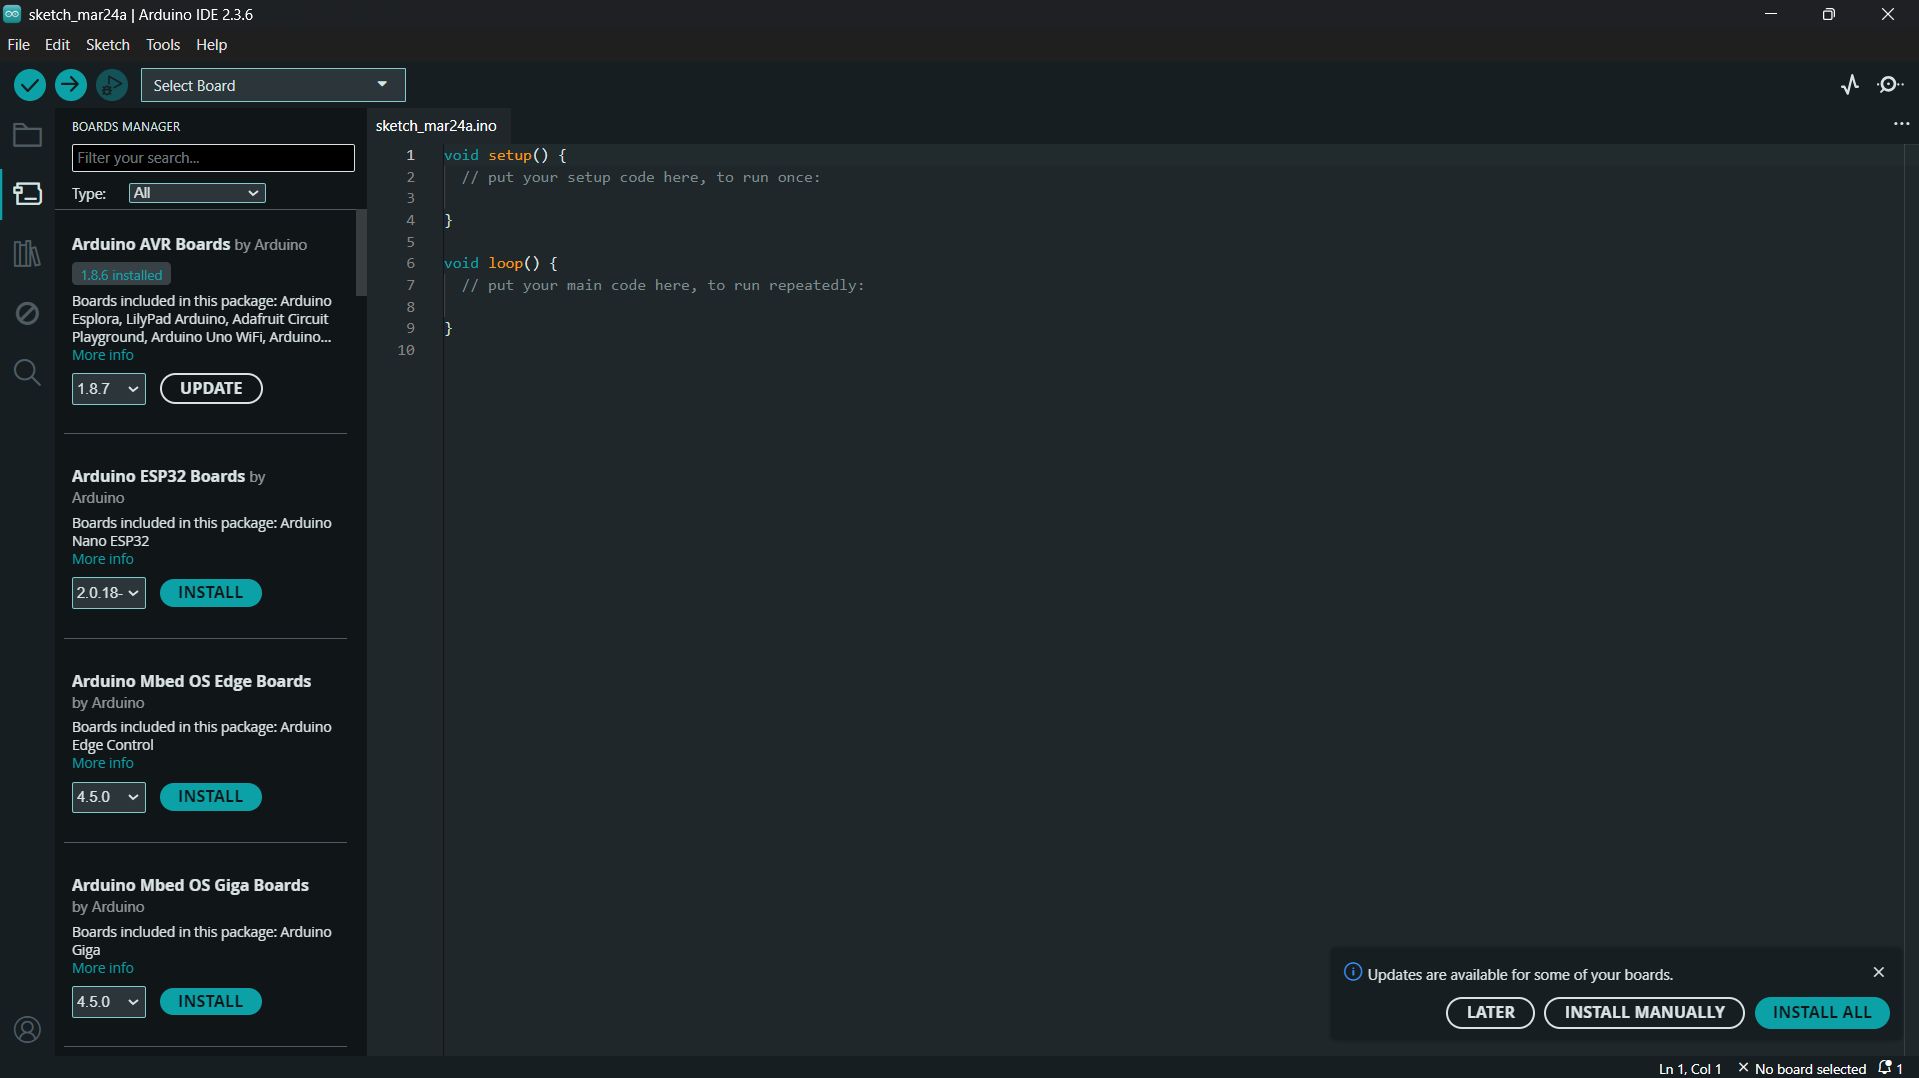Select the sketch_mar24a.ino tab
This screenshot has height=1078, width=1919.
[x=436, y=125]
